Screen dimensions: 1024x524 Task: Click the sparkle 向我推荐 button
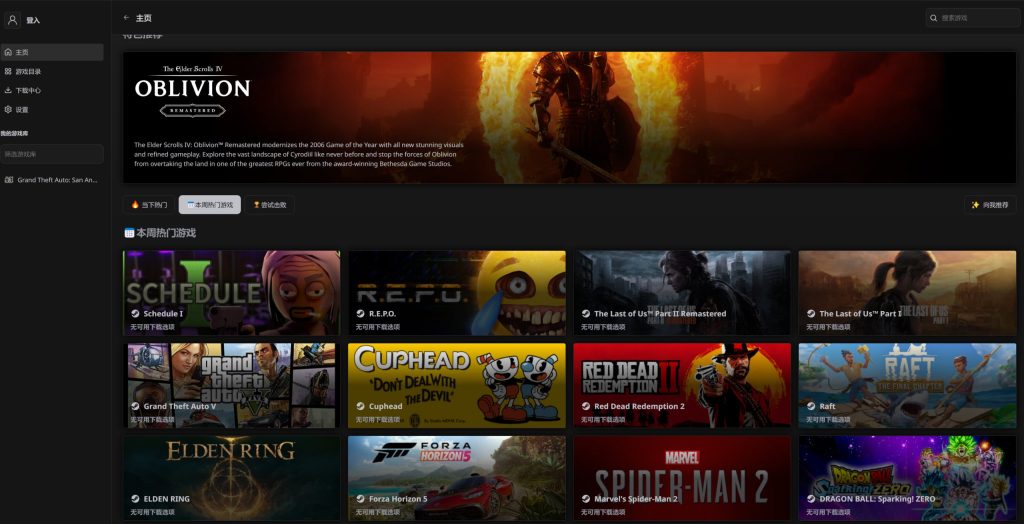point(990,205)
